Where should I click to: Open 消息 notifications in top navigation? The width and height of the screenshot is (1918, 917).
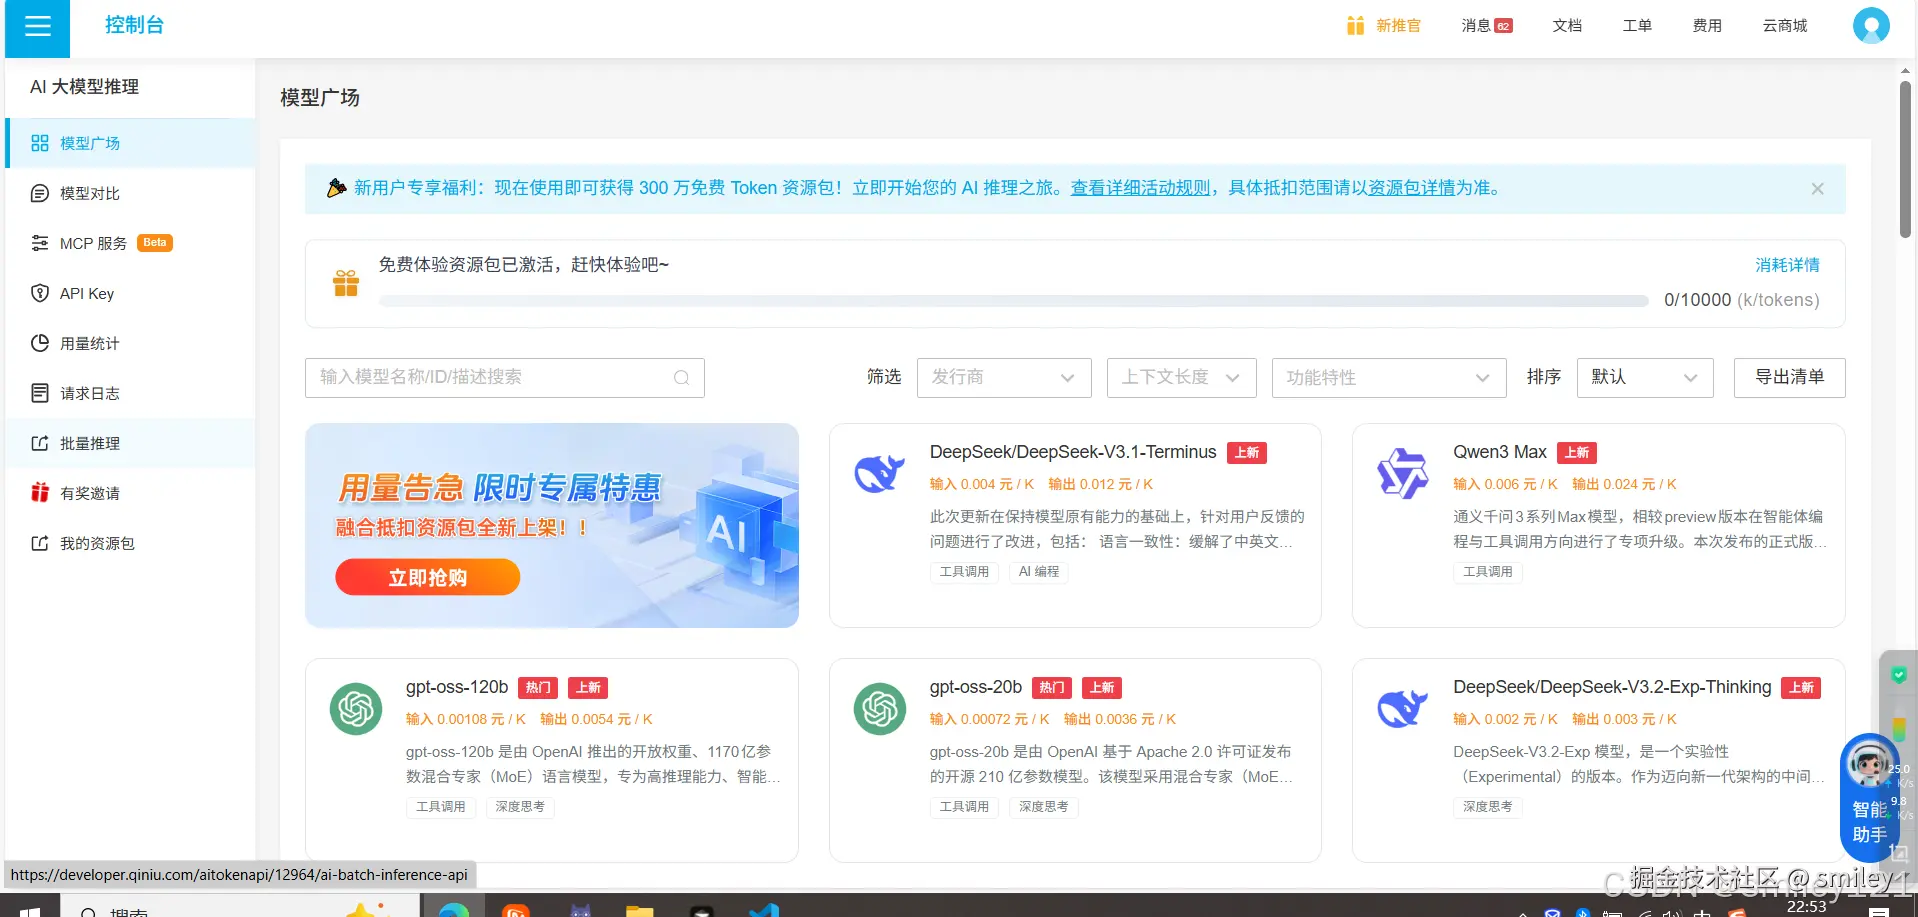pos(1487,26)
